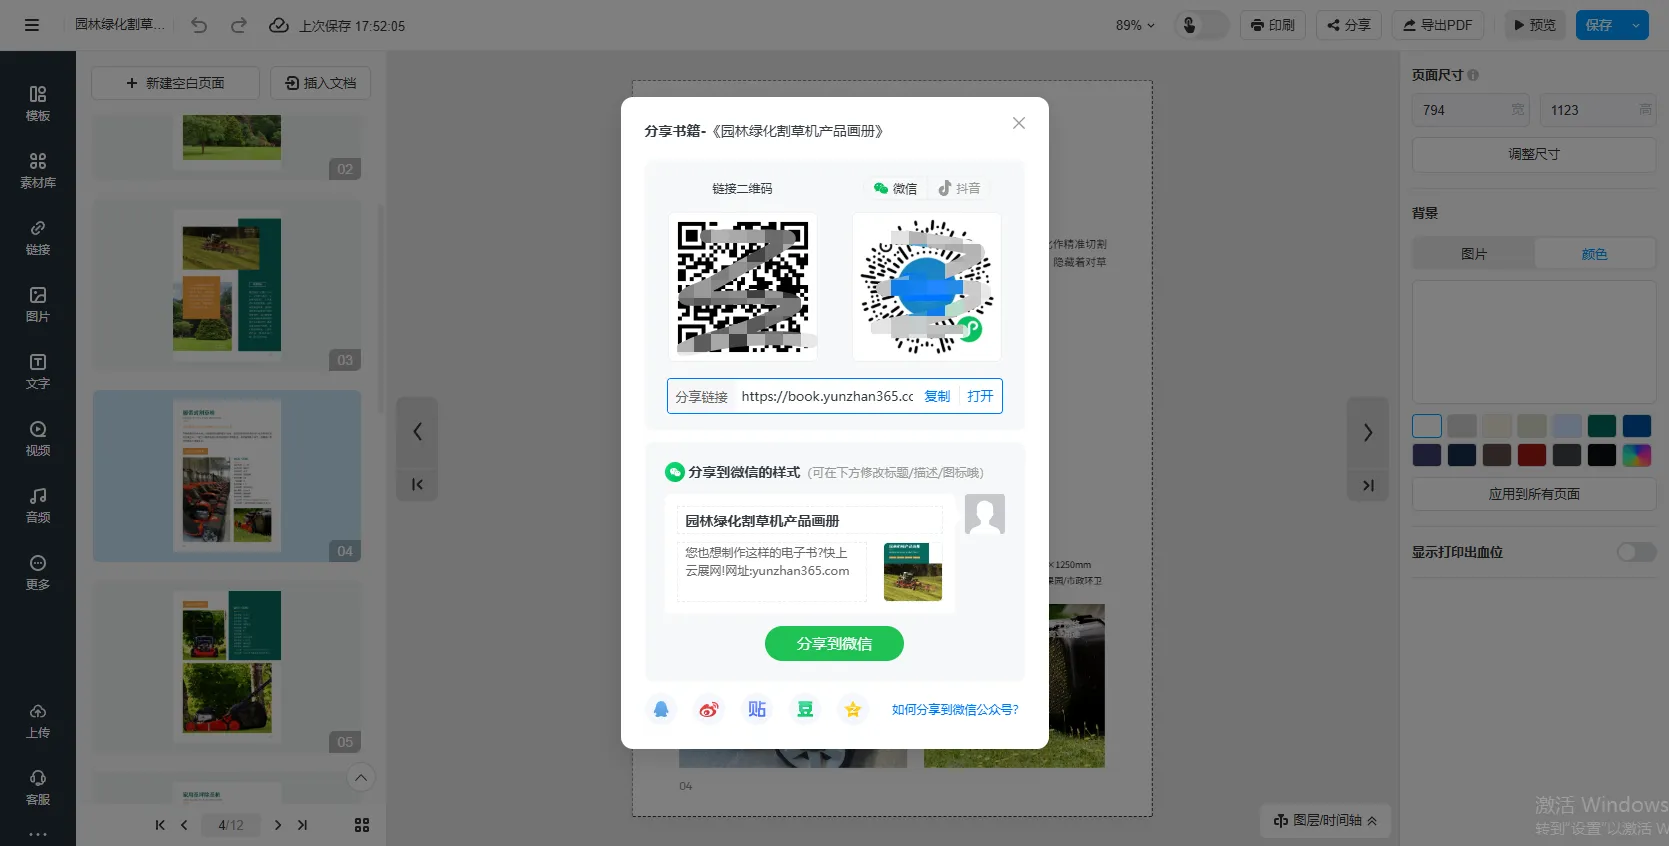
Task: Open the 链接 link tool in sidebar
Action: click(38, 237)
